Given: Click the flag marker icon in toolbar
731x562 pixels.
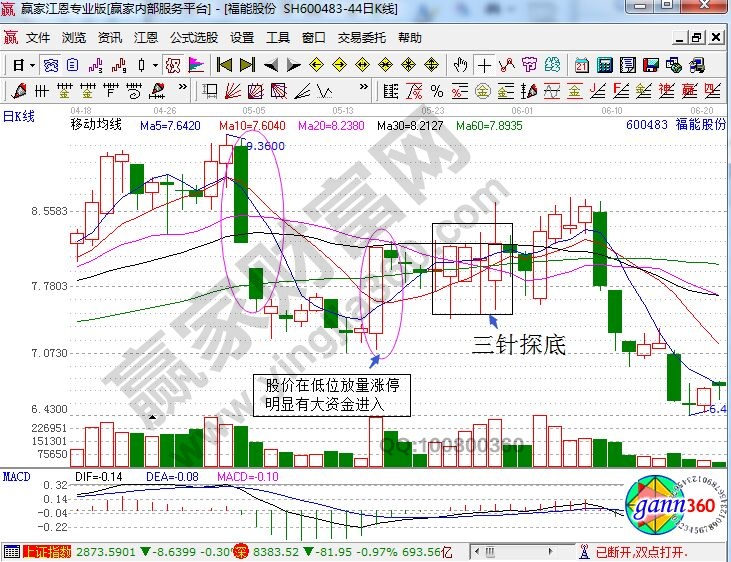Looking at the screenshot, I should click(x=194, y=65).
